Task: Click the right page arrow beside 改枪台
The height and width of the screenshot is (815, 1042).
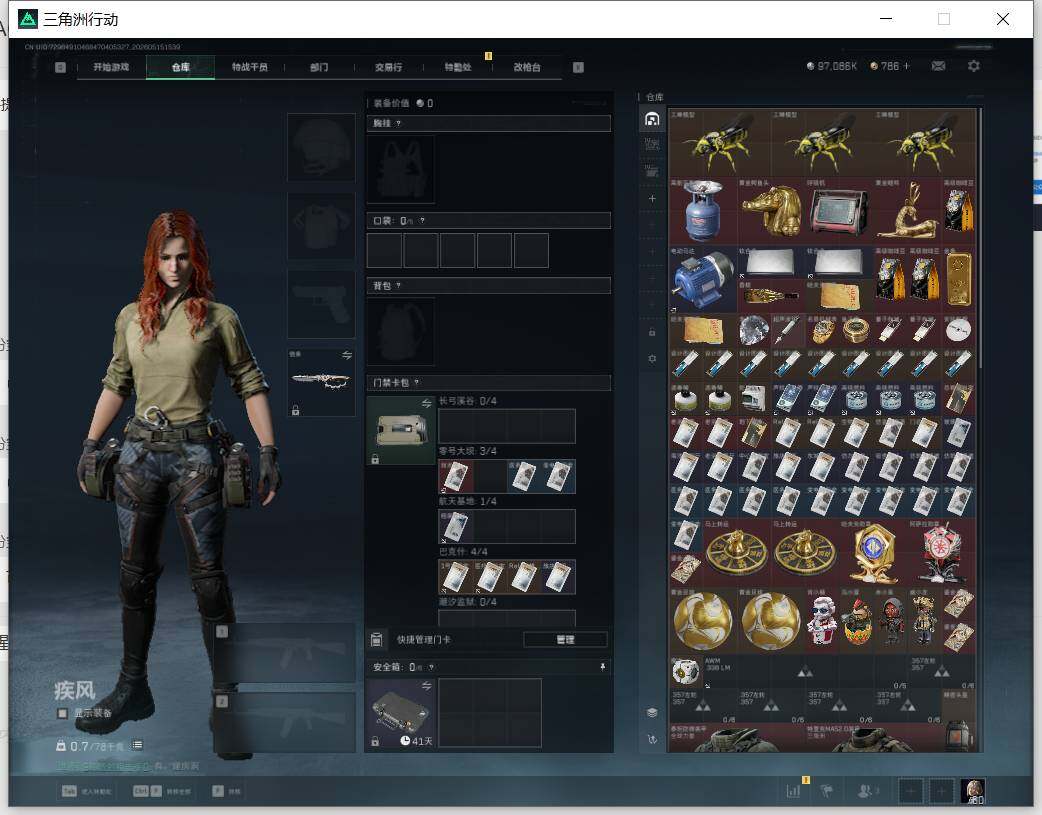Action: click(x=578, y=67)
